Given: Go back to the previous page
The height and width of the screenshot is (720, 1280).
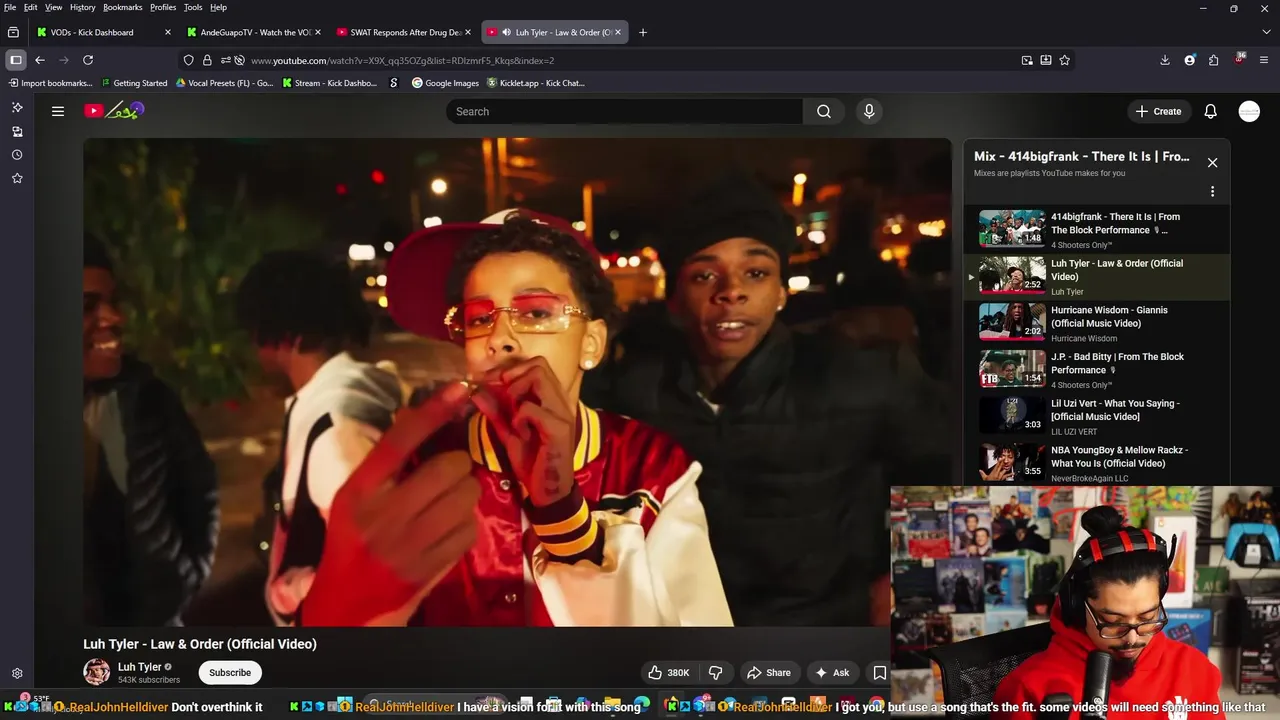Looking at the screenshot, I should click(40, 60).
